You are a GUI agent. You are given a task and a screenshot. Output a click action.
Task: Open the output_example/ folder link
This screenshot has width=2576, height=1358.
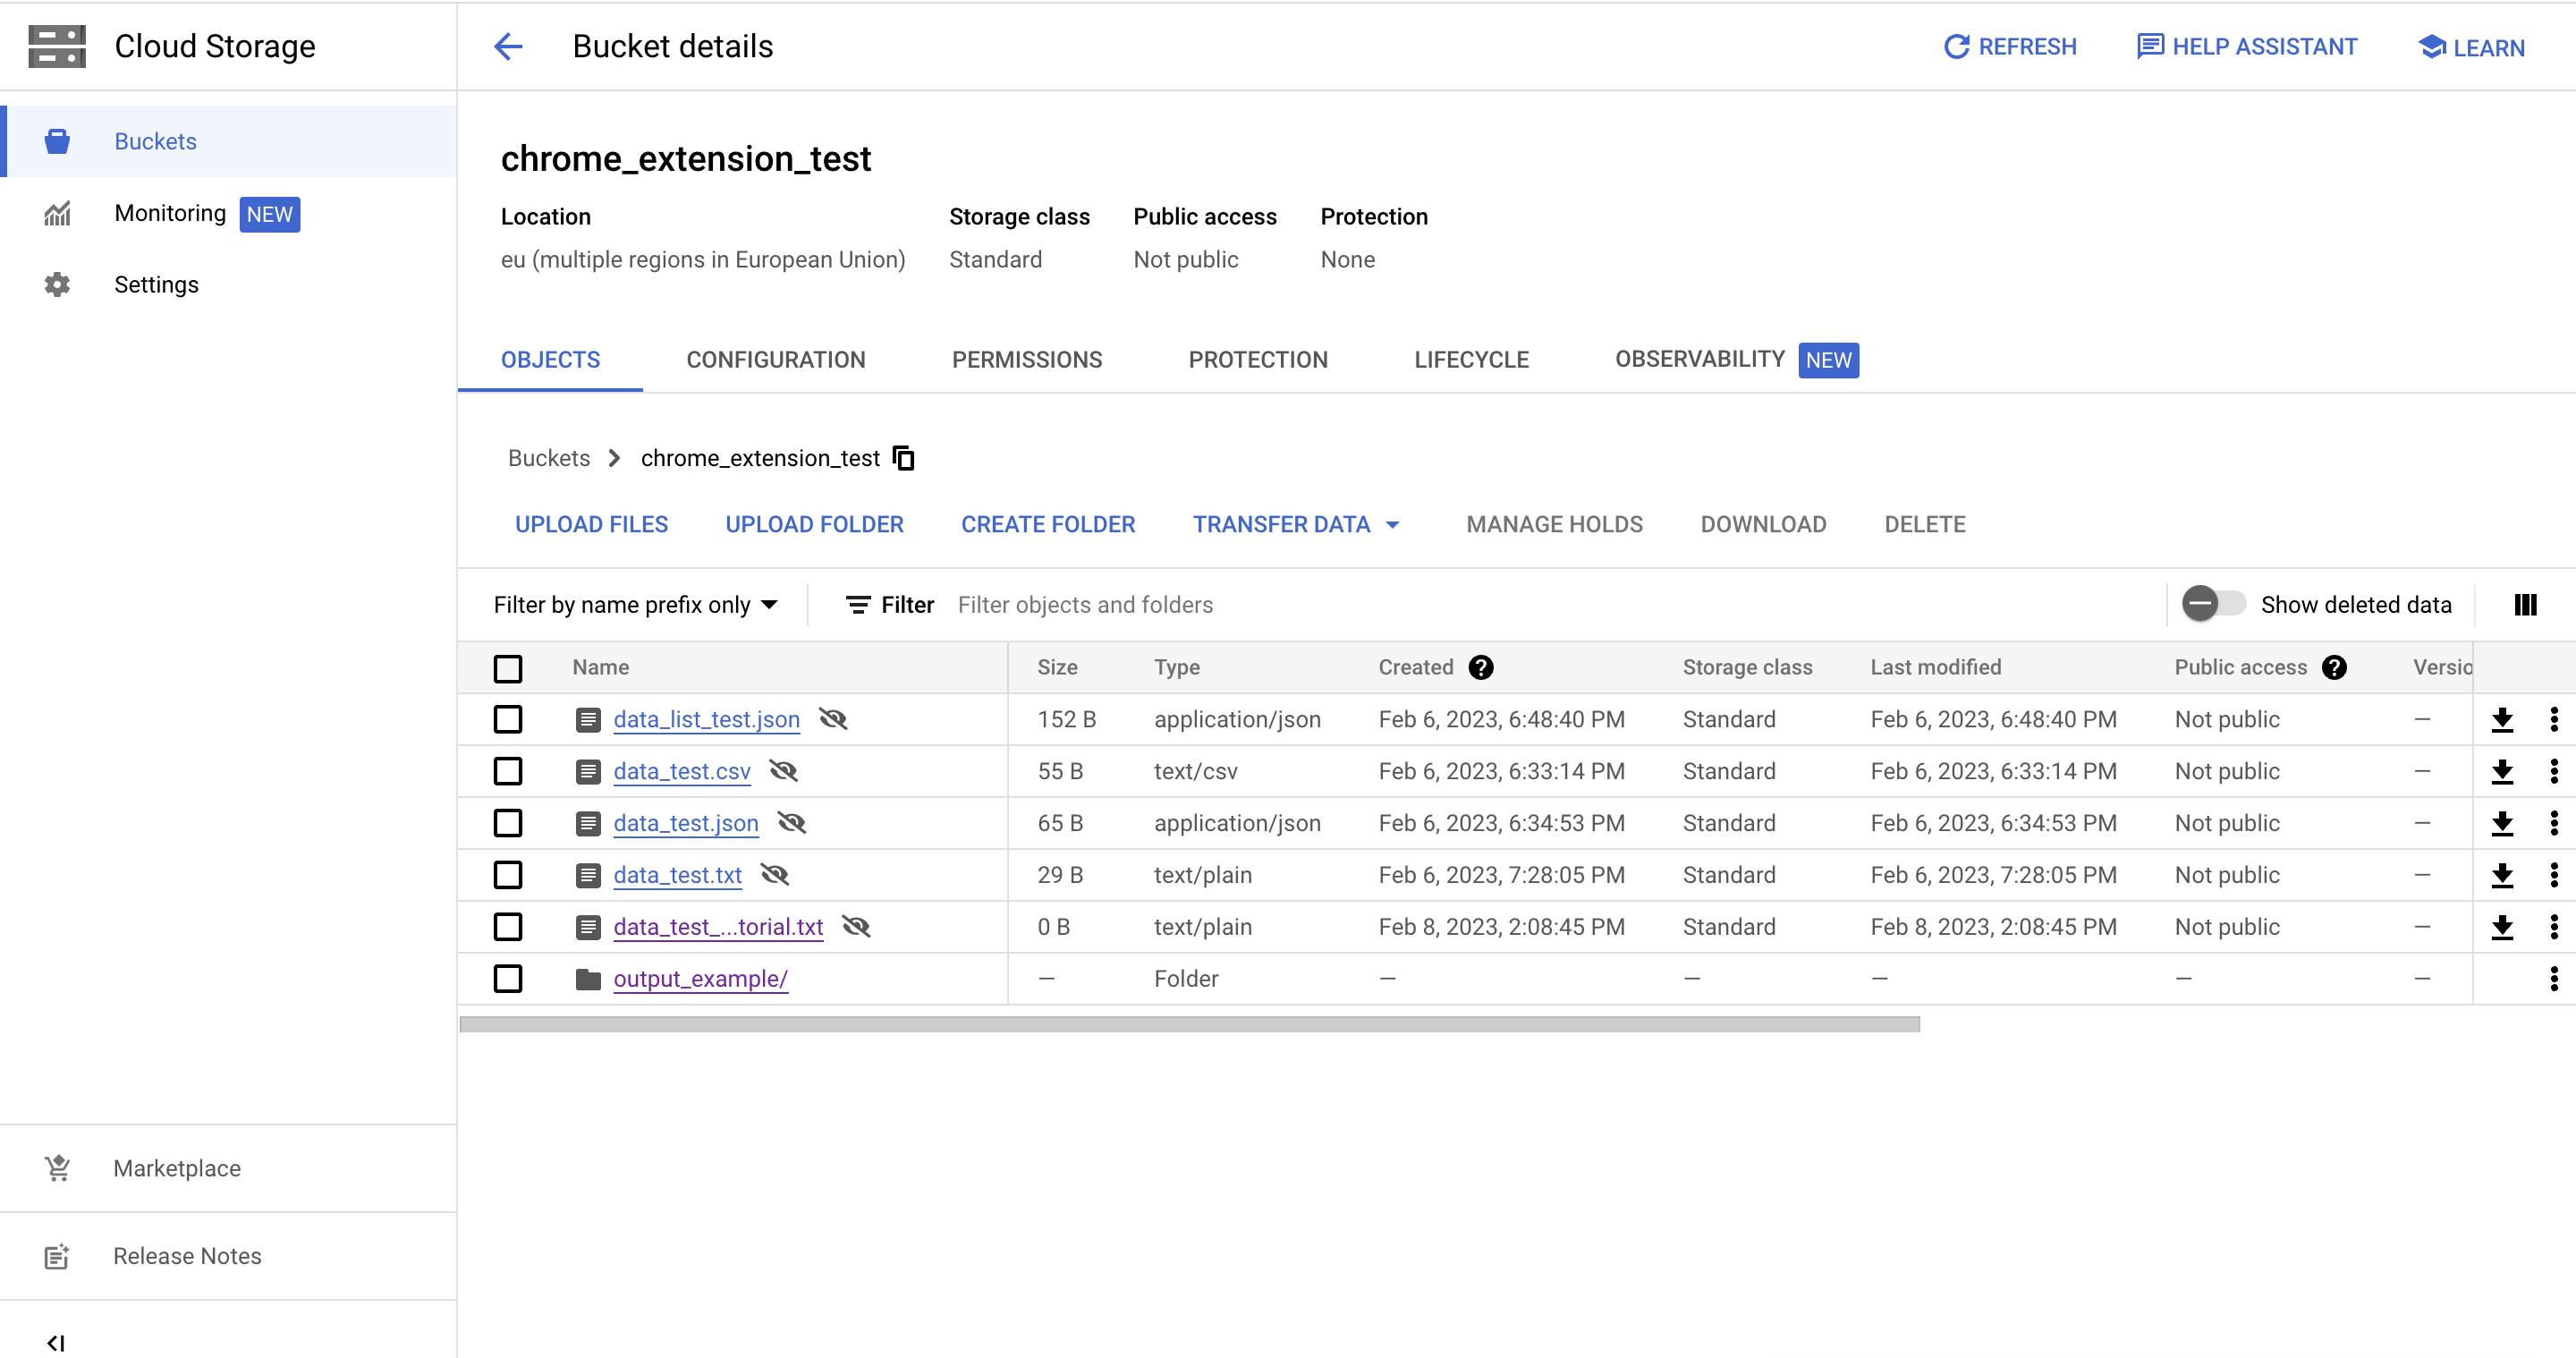coord(700,979)
